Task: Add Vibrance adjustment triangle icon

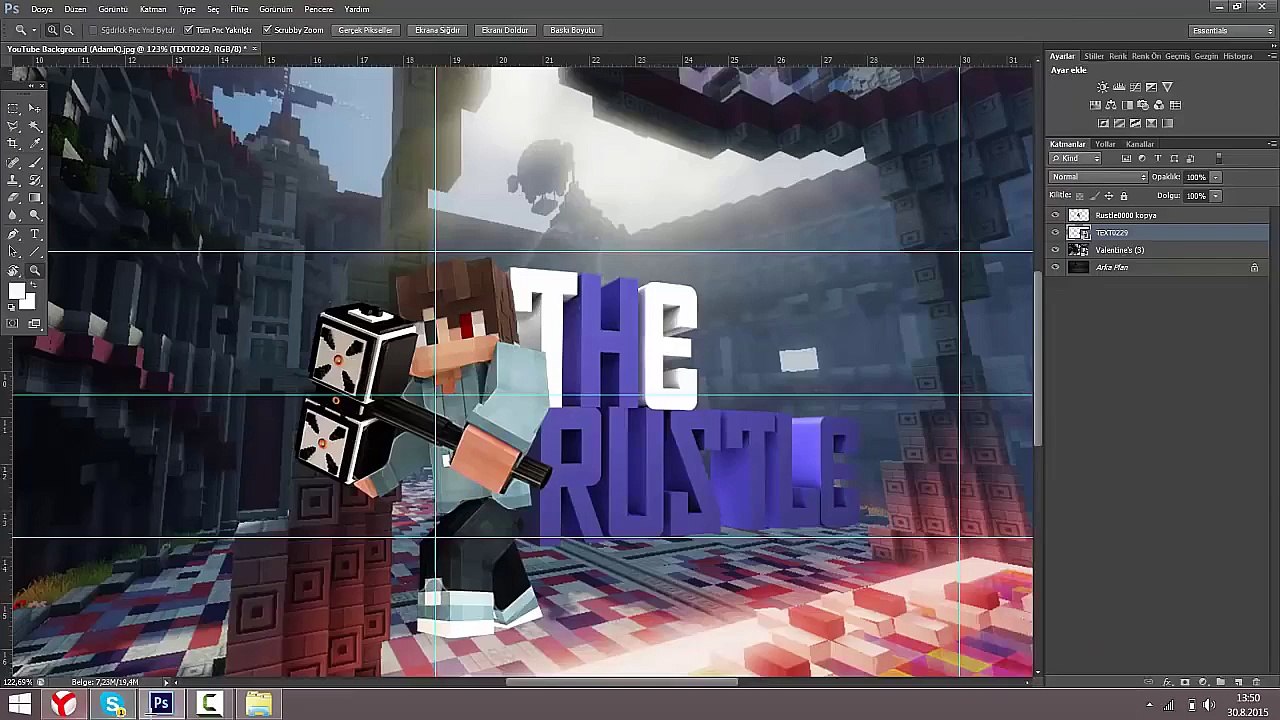Action: 1167,87
